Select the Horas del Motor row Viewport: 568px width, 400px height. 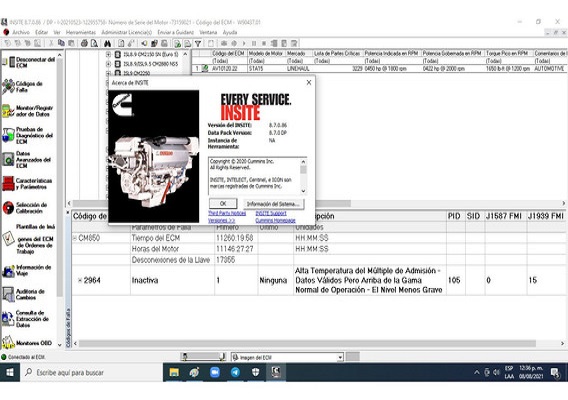pos(319,249)
